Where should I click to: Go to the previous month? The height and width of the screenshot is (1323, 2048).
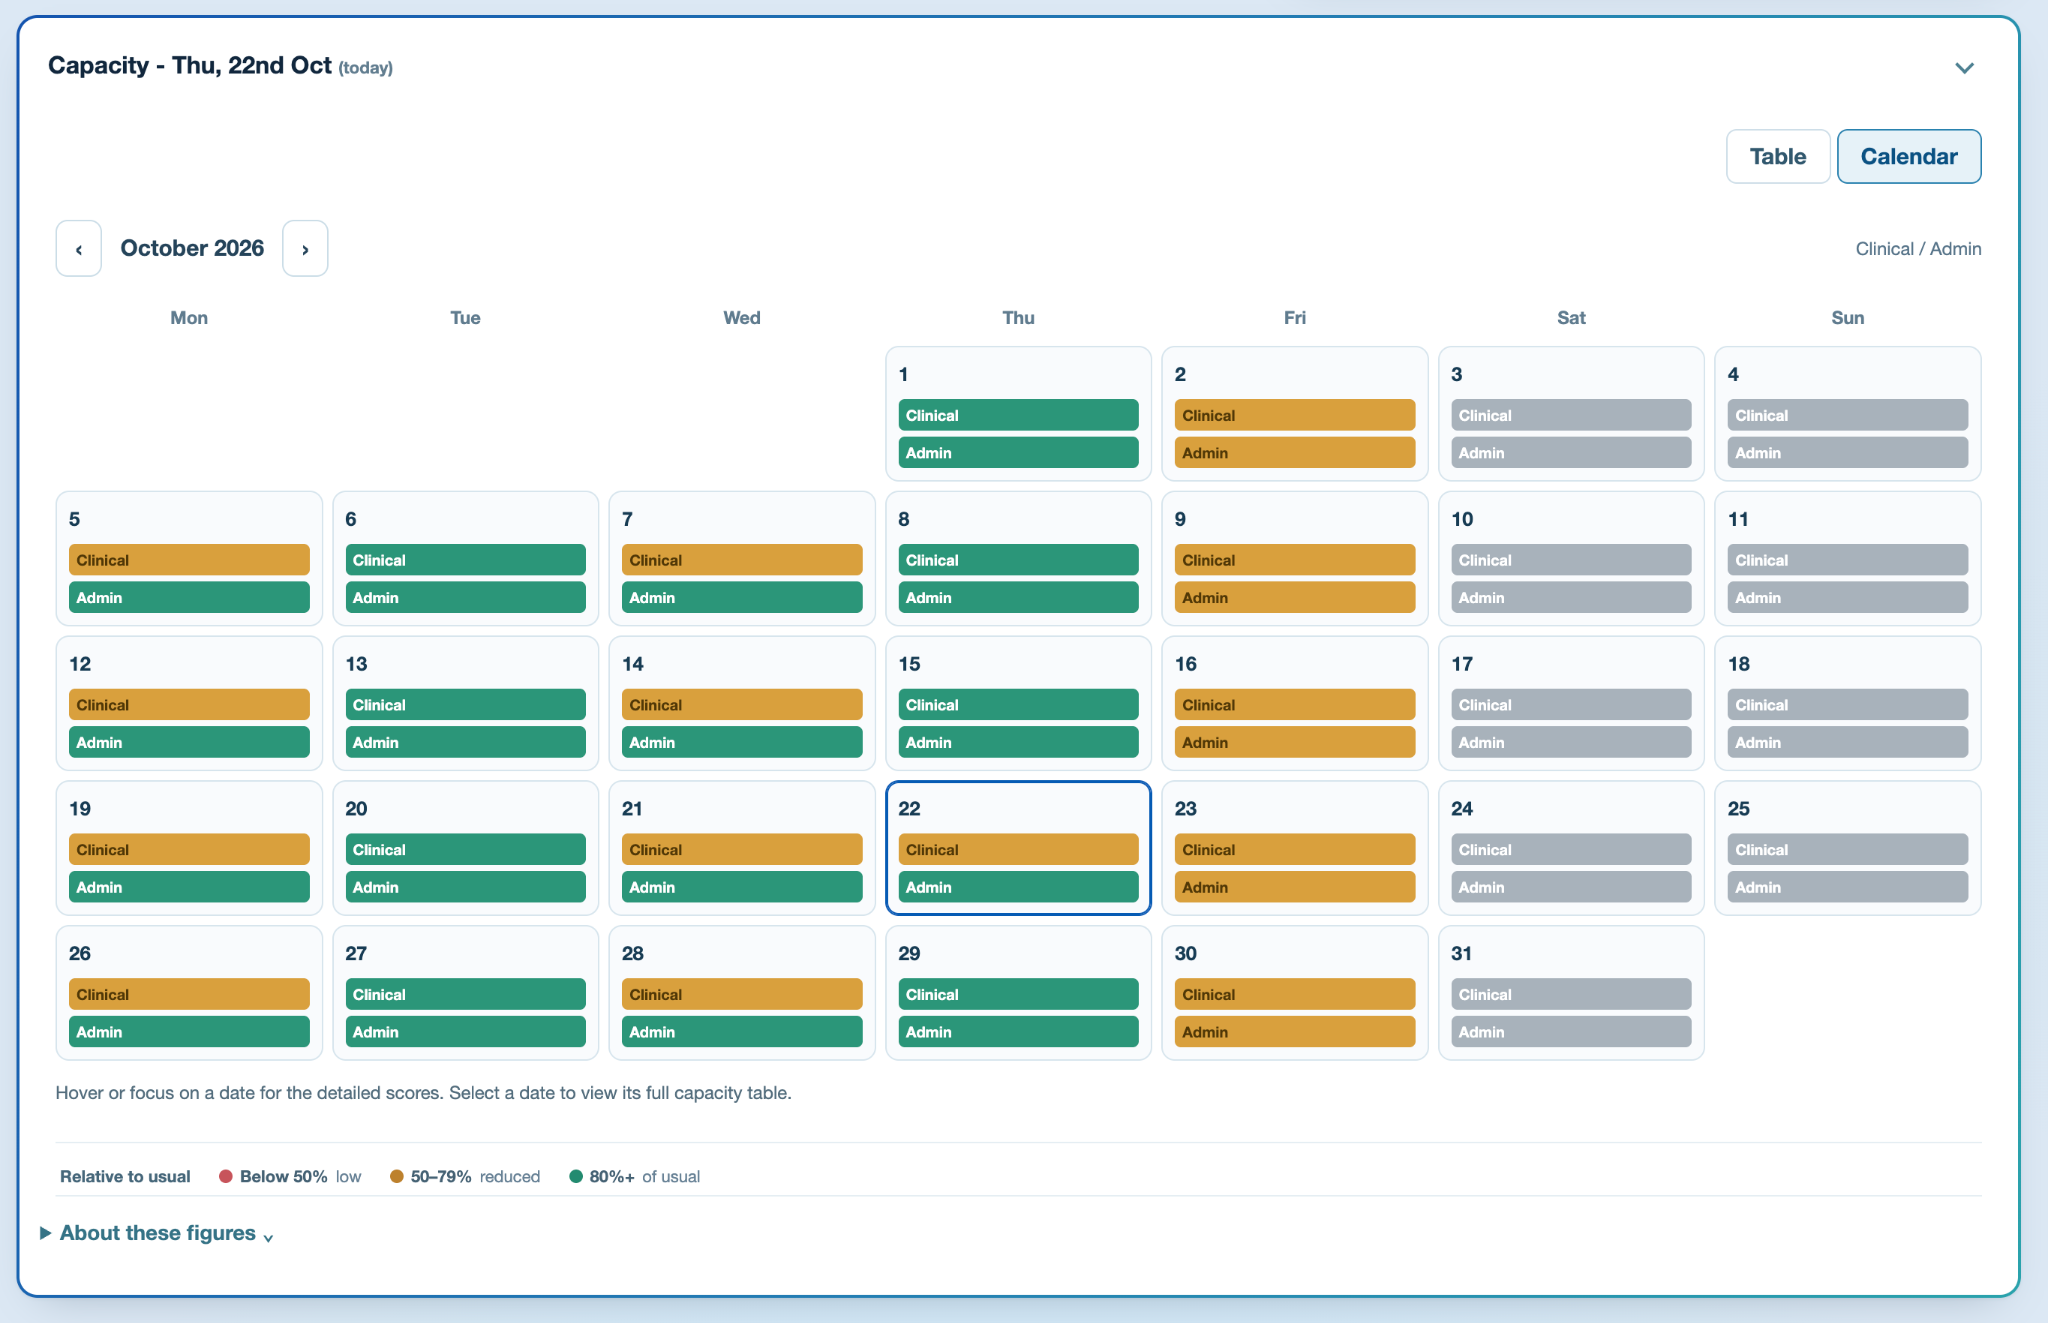coord(78,248)
